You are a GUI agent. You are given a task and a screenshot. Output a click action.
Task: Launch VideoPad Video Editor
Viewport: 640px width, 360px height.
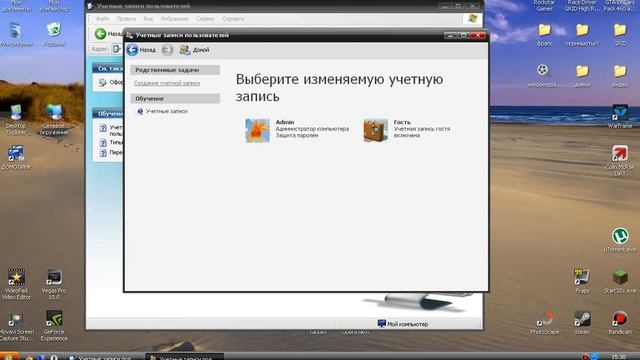point(16,277)
